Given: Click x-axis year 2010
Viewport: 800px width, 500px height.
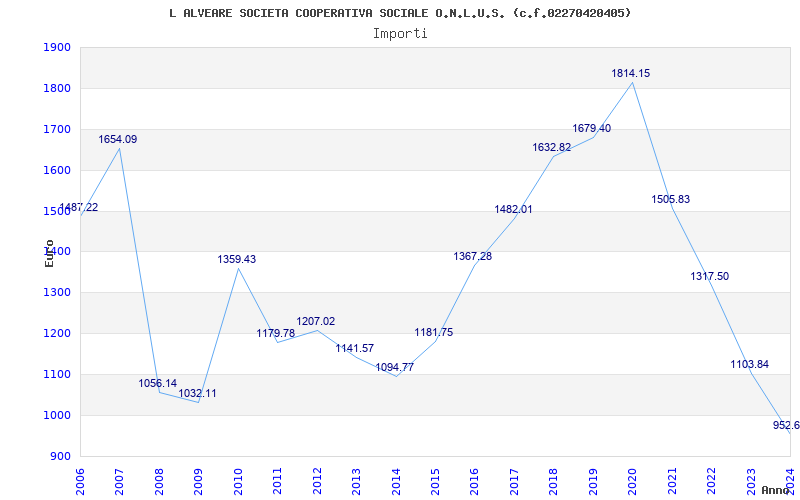Looking at the screenshot, I should click(x=238, y=481).
